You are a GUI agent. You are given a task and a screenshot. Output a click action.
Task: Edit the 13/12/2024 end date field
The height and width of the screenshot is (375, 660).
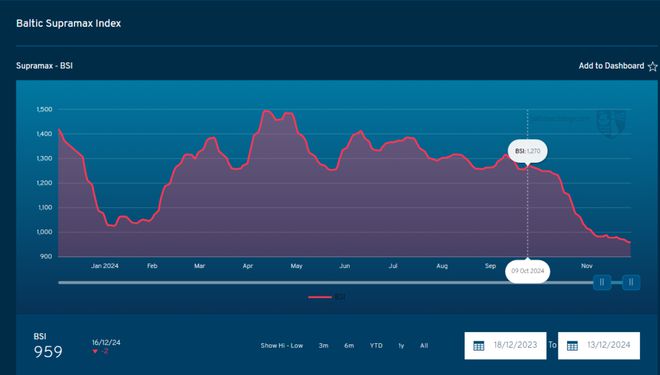coord(599,346)
